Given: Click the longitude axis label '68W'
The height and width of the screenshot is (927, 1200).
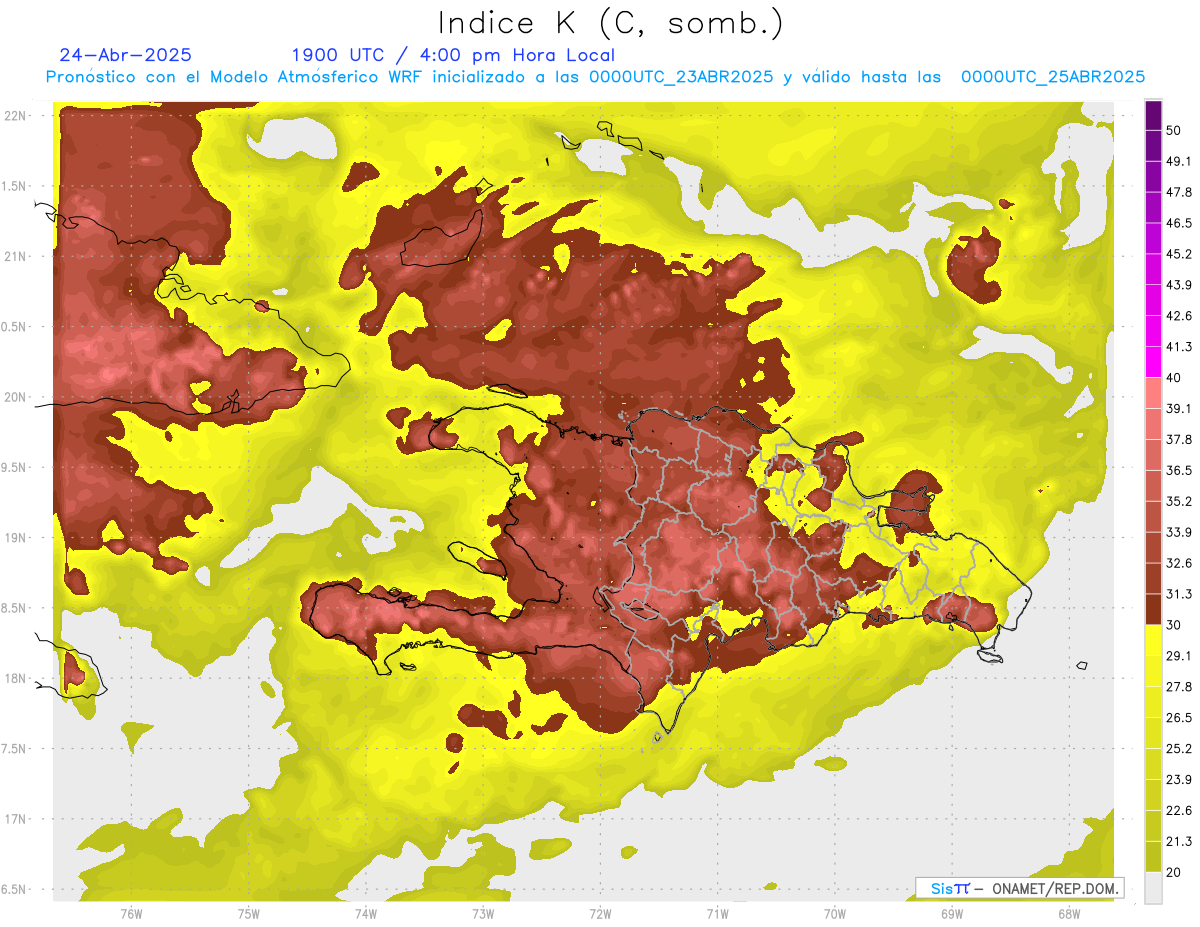Looking at the screenshot, I should tap(1069, 915).
